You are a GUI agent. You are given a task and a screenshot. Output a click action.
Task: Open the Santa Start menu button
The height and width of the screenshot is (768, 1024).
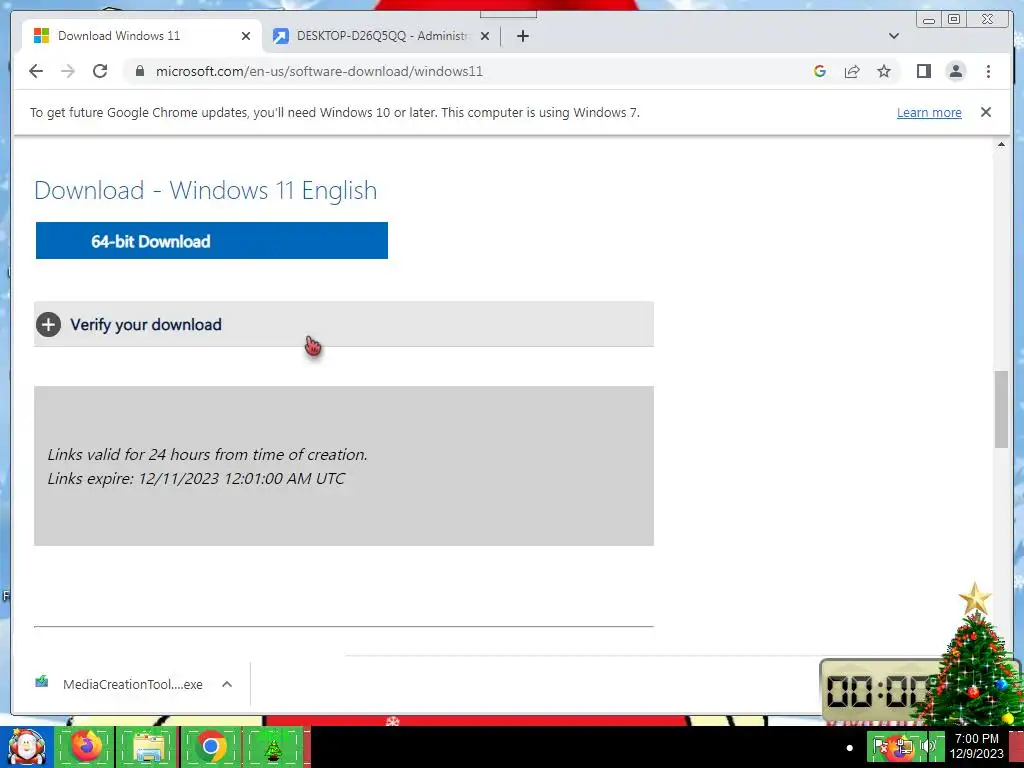[x=26, y=746]
